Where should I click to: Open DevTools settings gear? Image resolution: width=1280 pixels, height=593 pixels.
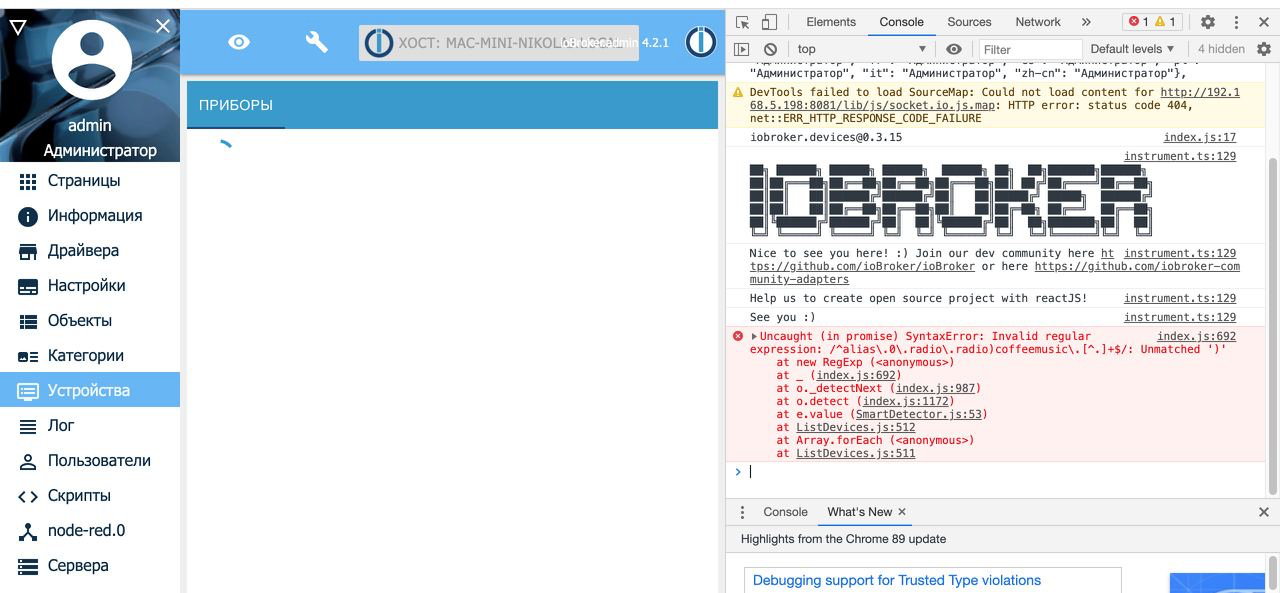point(1208,21)
